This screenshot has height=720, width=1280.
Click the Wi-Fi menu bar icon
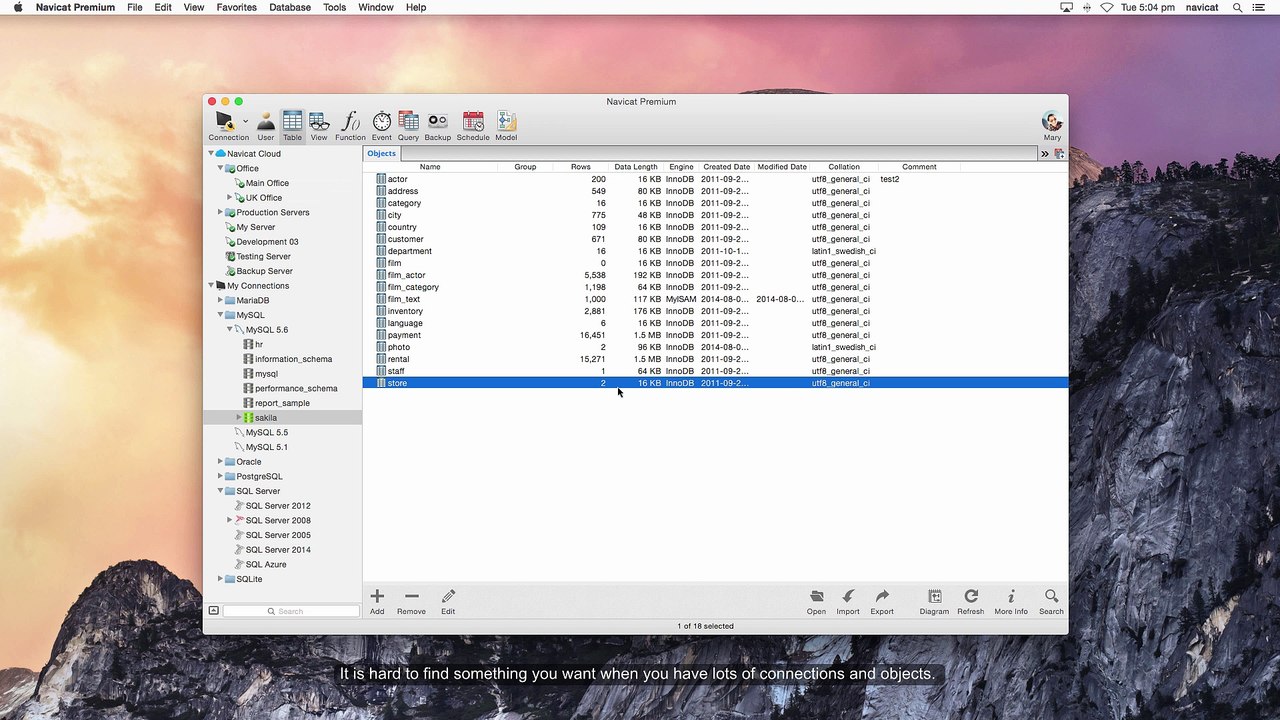(x=1107, y=7)
